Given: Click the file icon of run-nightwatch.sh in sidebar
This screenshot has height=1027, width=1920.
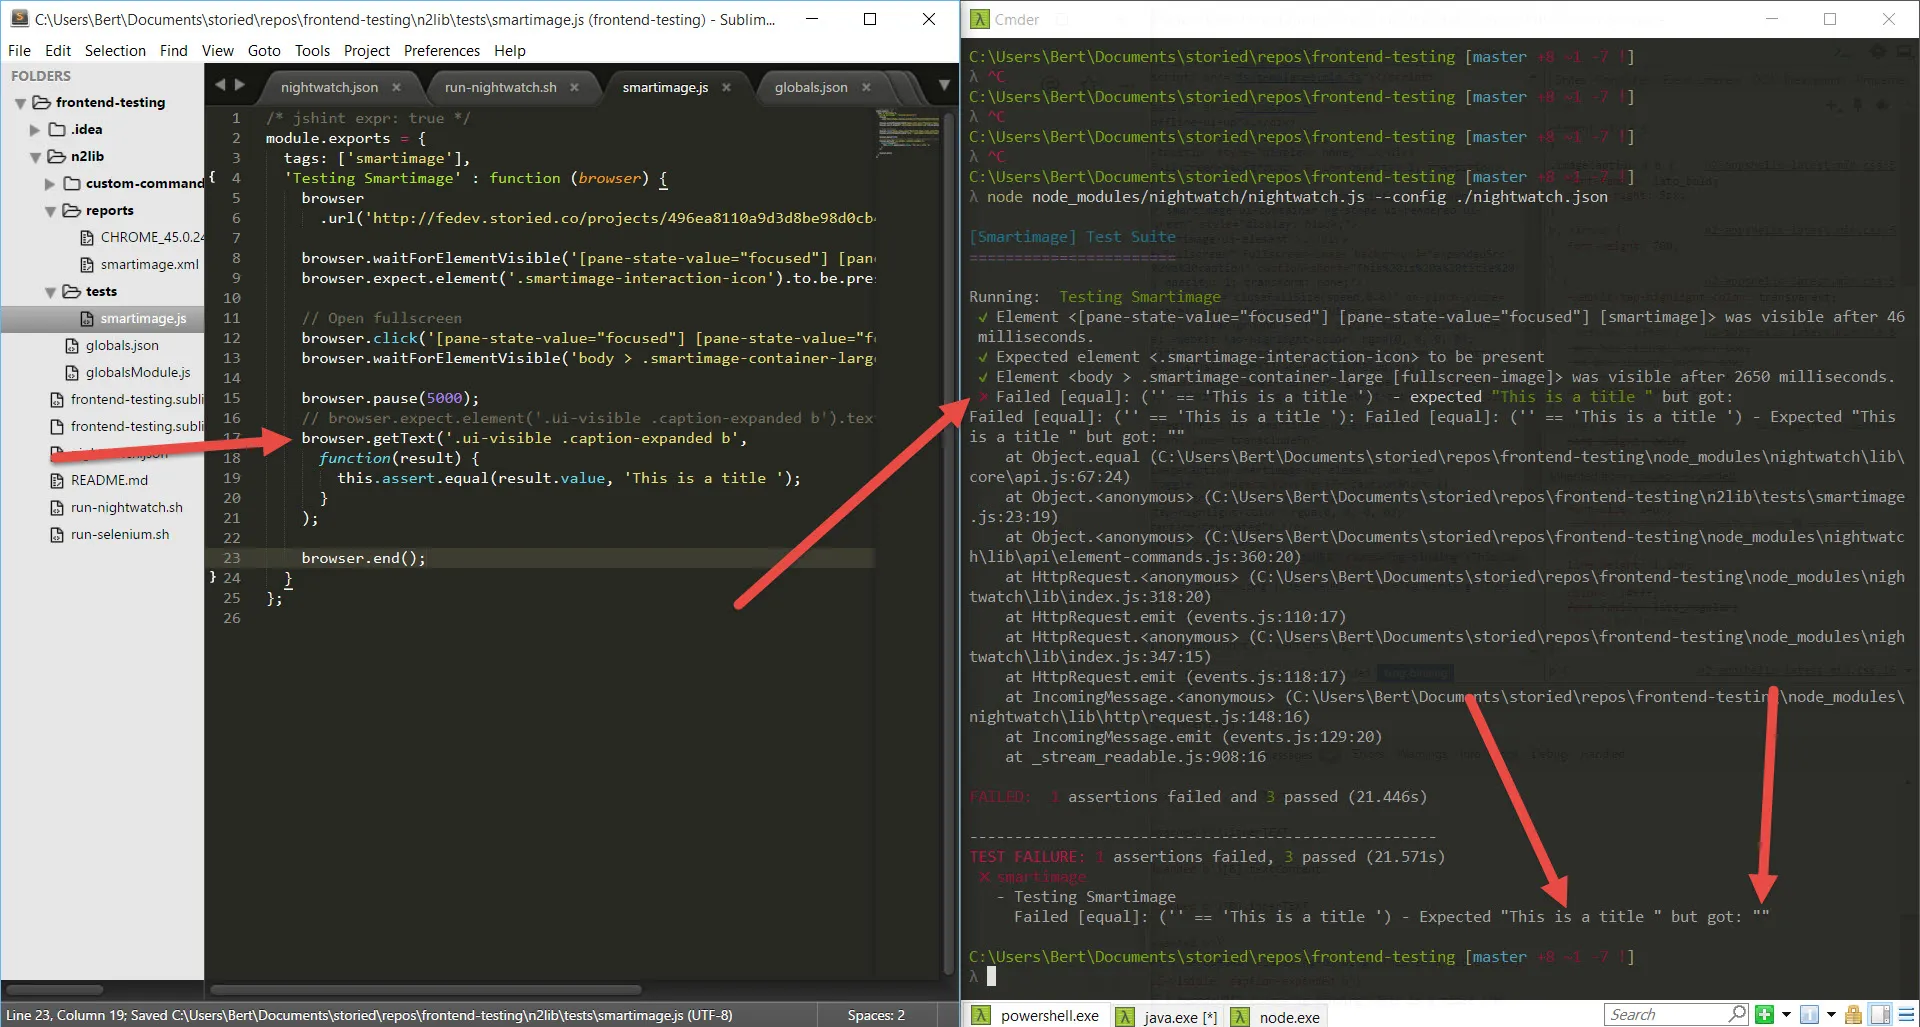Looking at the screenshot, I should coord(57,507).
